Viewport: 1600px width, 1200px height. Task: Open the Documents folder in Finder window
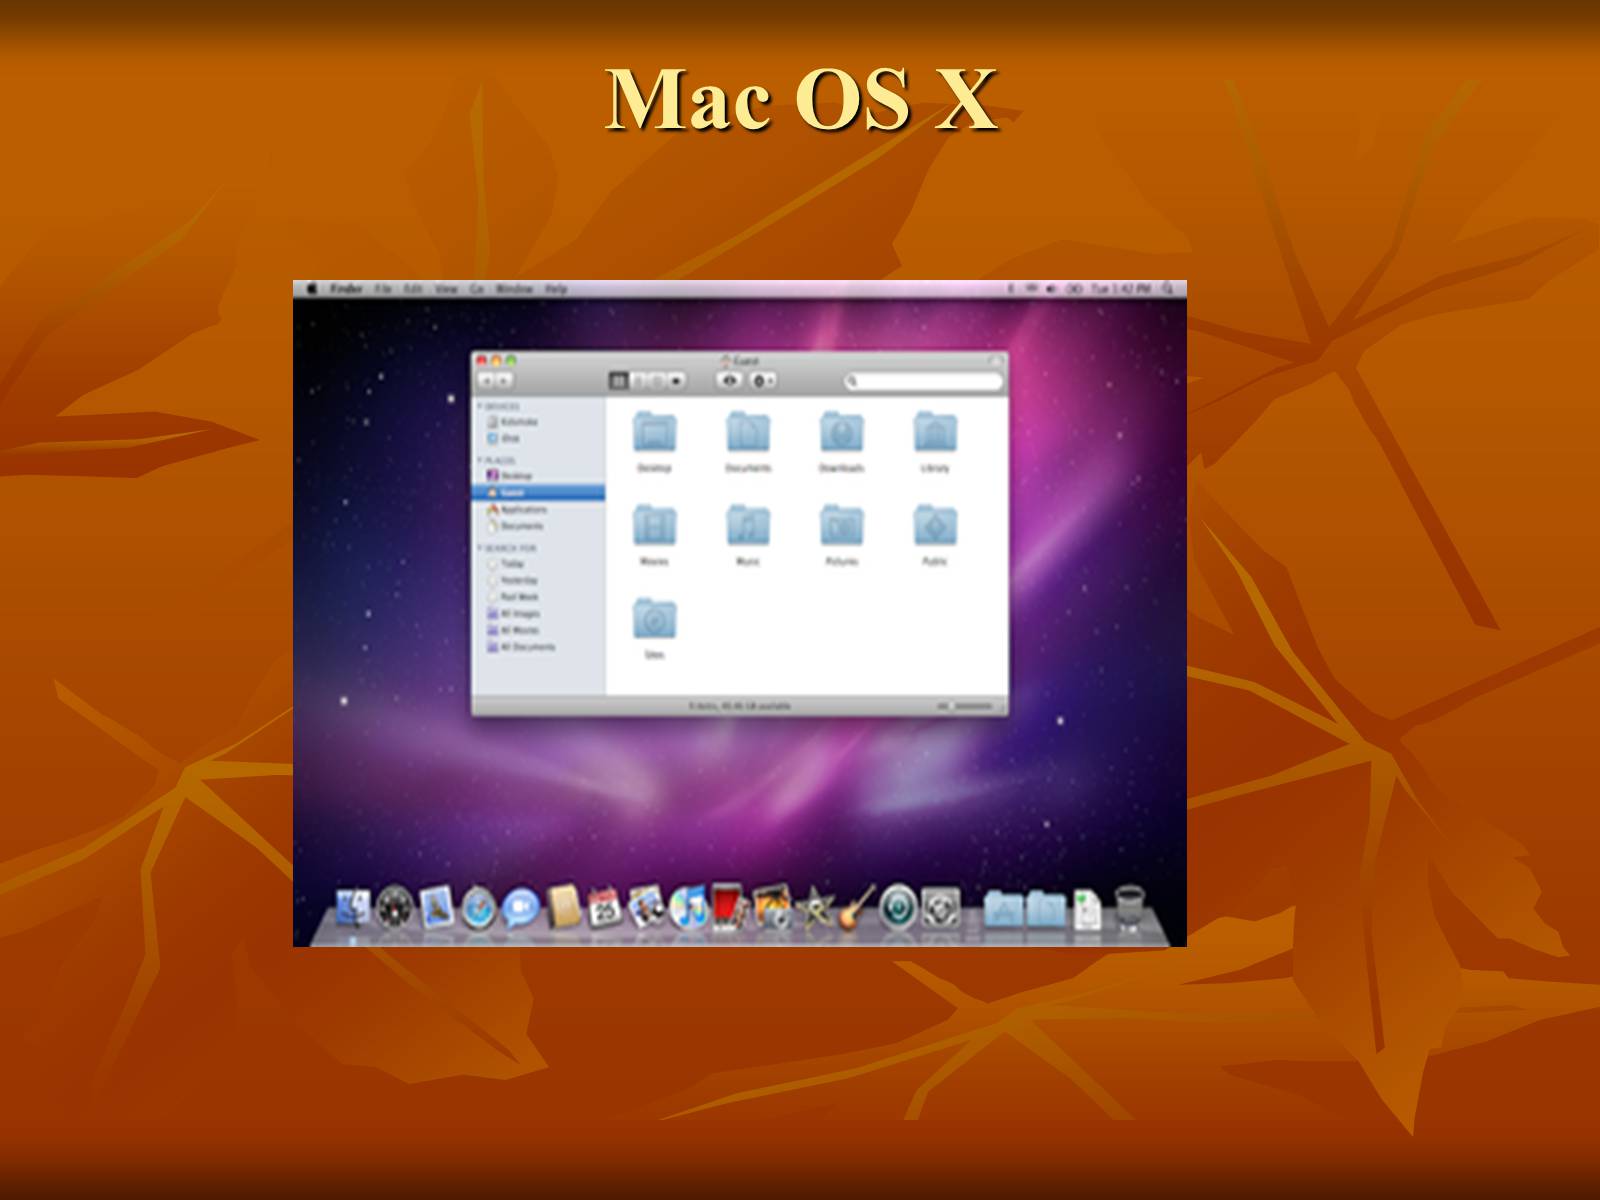coord(748,432)
